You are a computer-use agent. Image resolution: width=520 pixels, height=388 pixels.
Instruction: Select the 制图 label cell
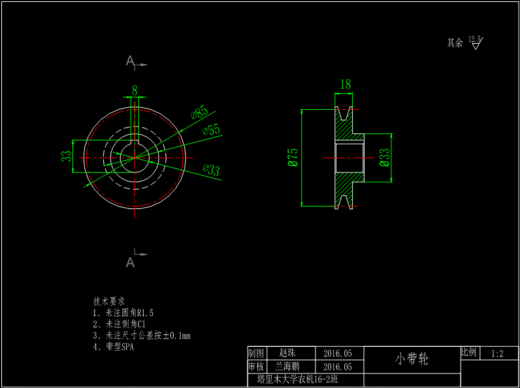point(256,353)
